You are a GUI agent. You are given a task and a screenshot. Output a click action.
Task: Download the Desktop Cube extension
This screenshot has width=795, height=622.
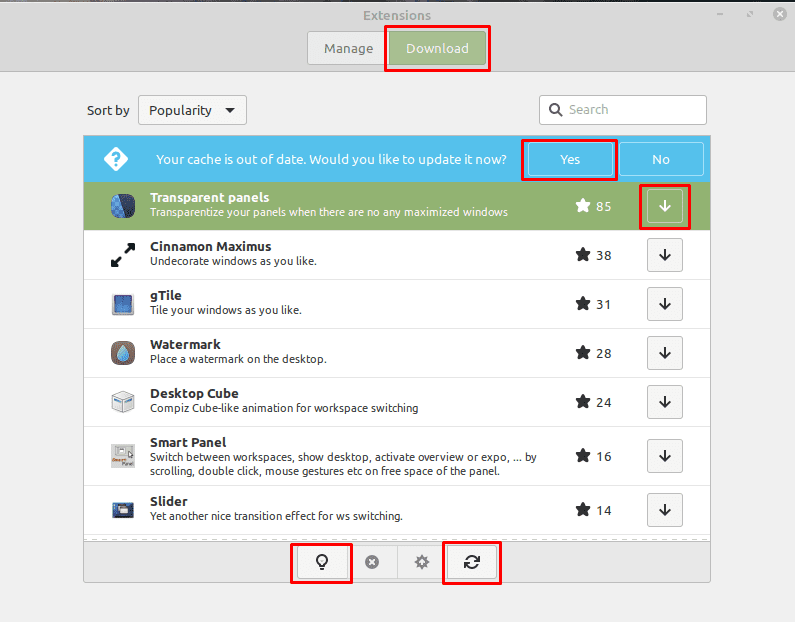pyautogui.click(x=665, y=402)
